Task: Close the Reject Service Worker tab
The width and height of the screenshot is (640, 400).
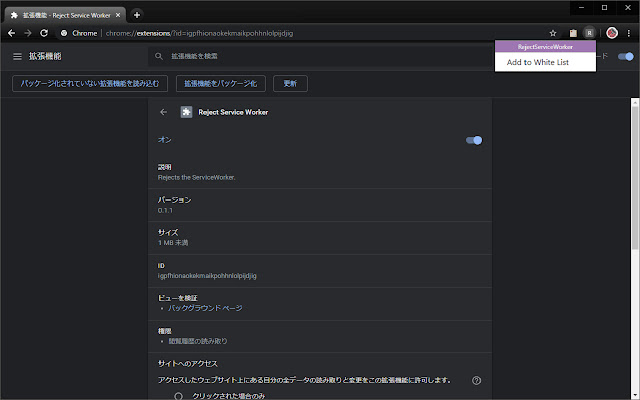Action: click(x=118, y=15)
